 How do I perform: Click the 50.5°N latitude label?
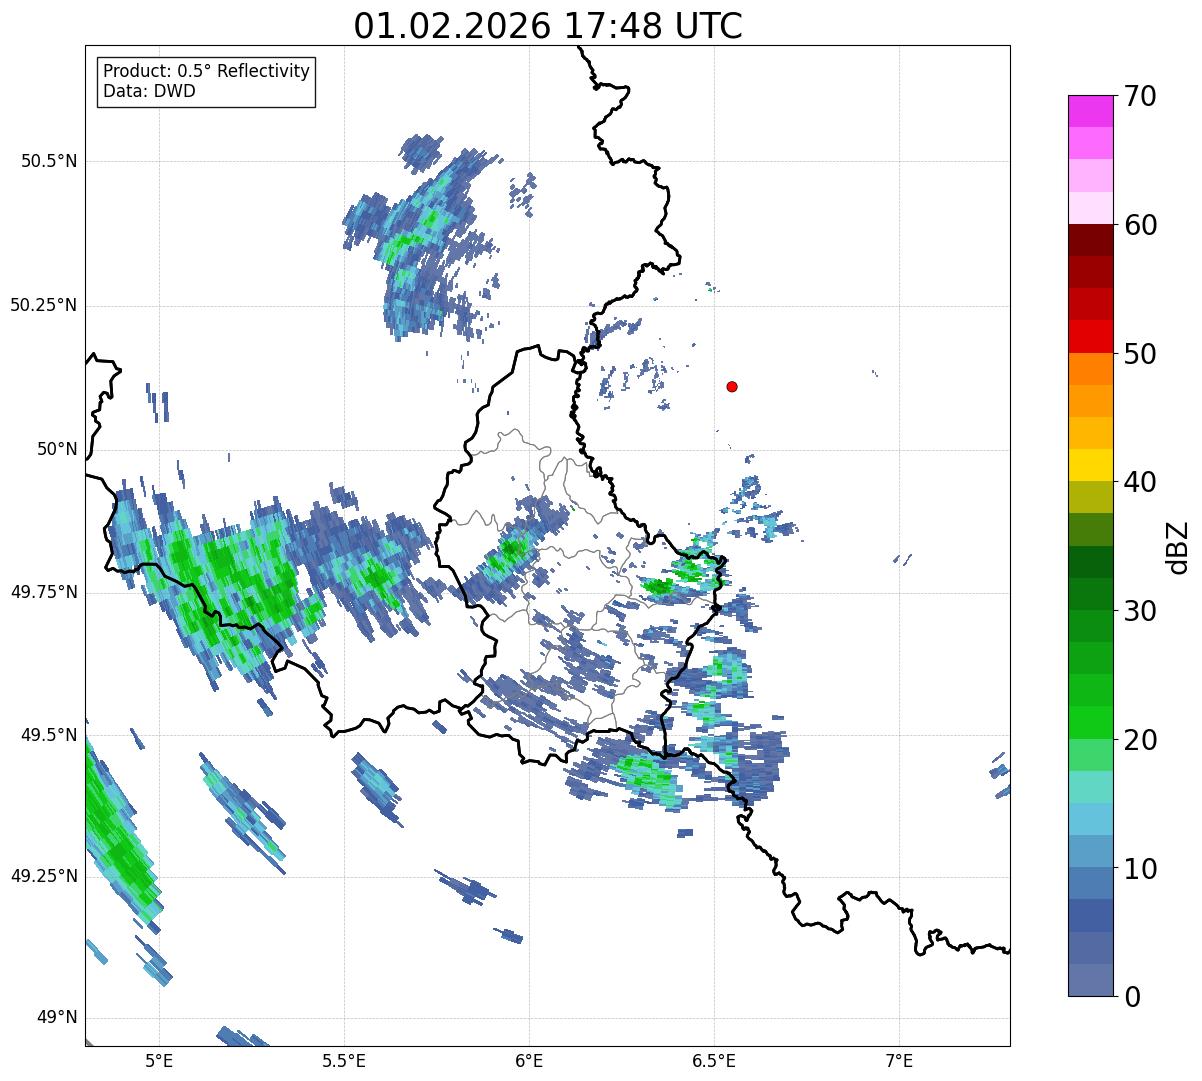pos(49,161)
